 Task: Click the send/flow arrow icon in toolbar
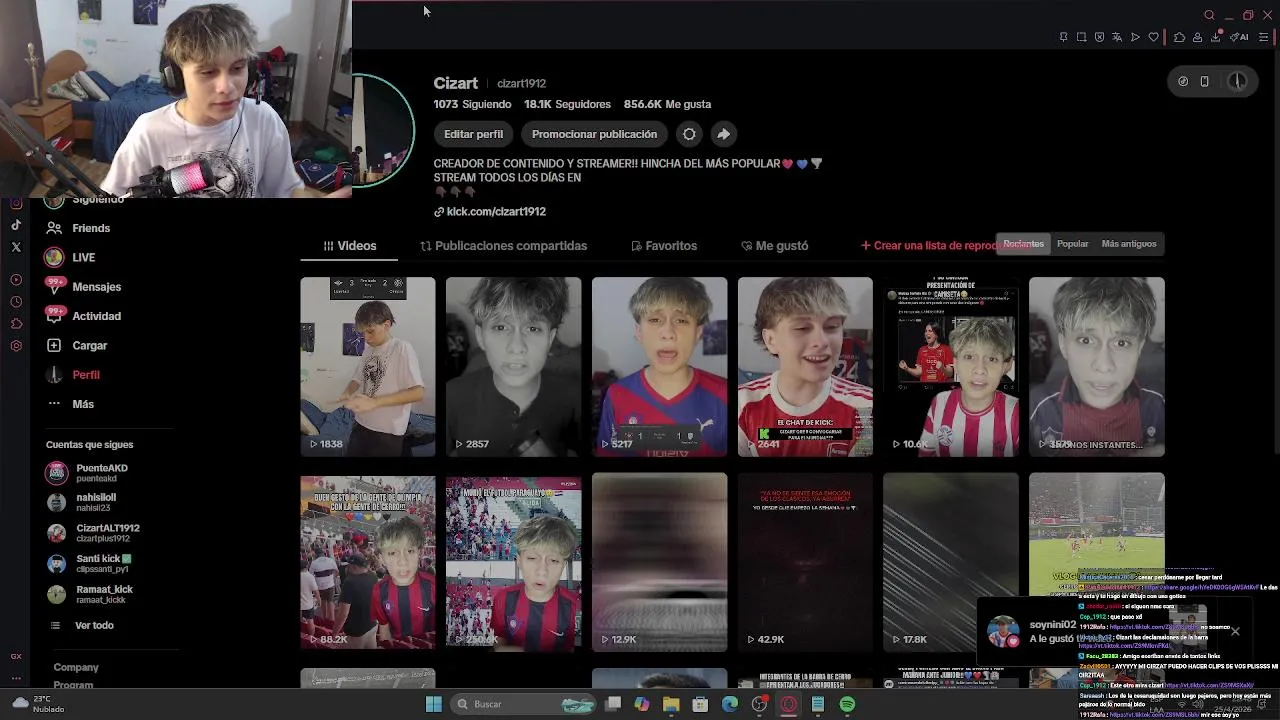point(1135,37)
